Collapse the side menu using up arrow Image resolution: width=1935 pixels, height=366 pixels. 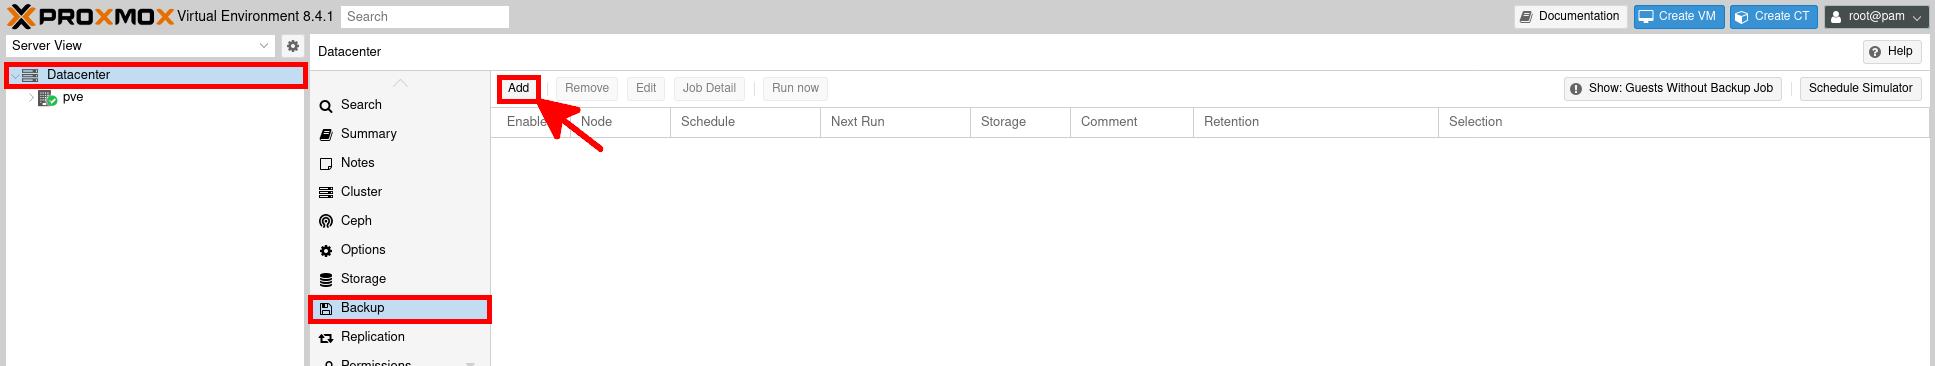point(400,83)
